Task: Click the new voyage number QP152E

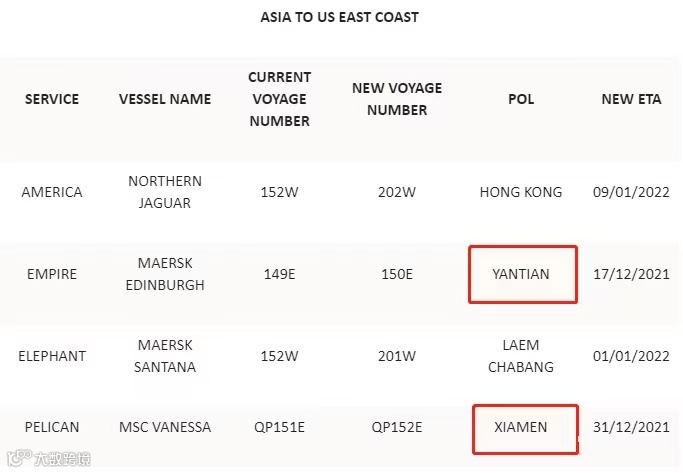Action: (397, 427)
